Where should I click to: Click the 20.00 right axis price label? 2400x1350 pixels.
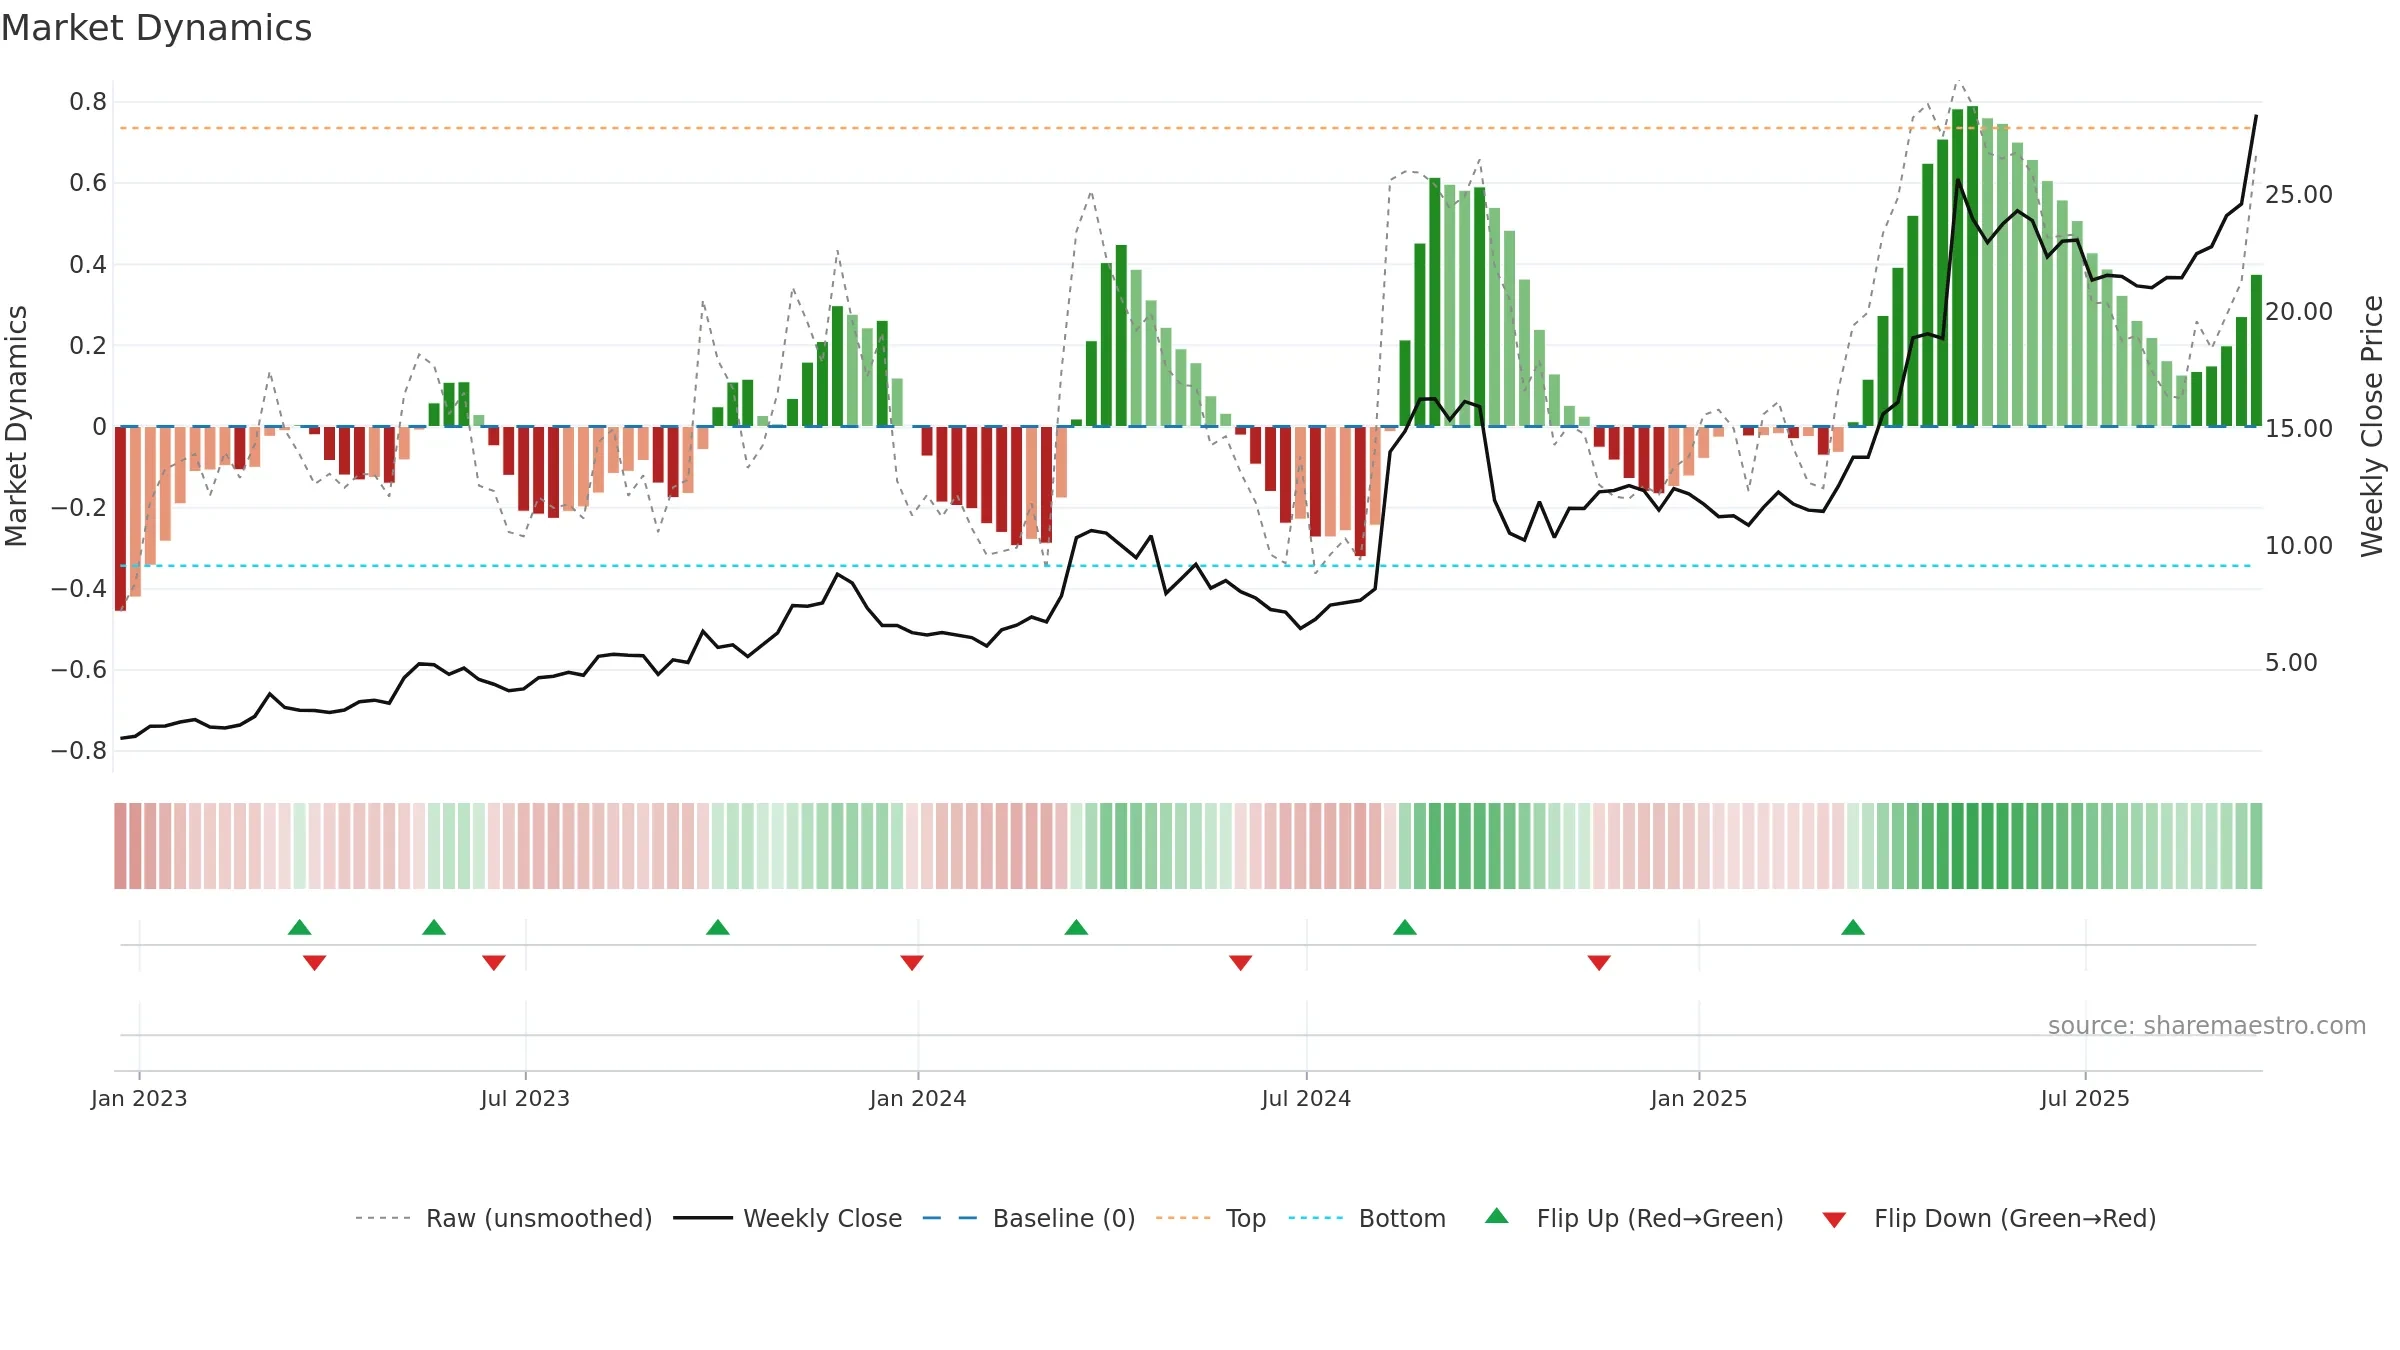pos(2299,312)
